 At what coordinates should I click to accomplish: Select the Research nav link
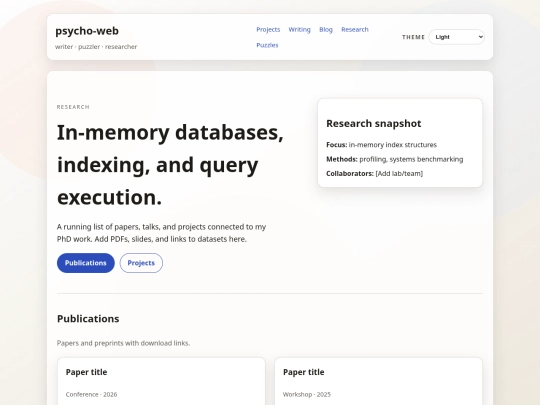click(355, 30)
